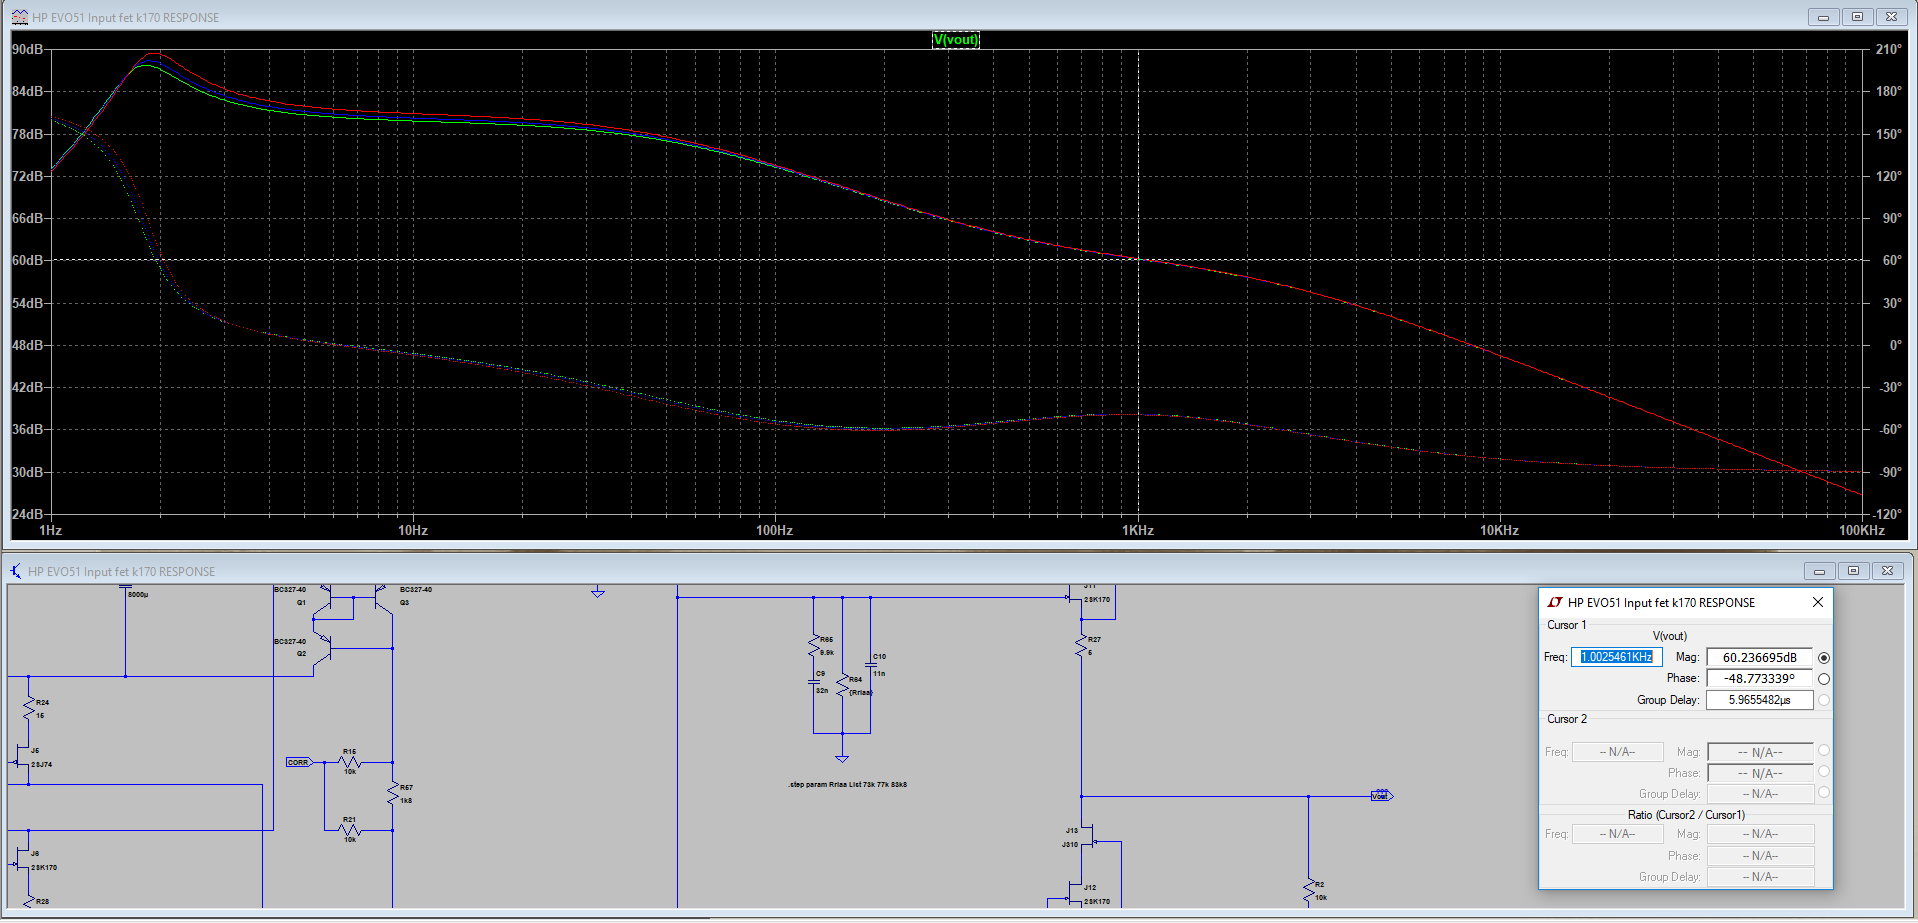
Task: Click the Cursor 2 Freq field
Action: pos(1617,752)
